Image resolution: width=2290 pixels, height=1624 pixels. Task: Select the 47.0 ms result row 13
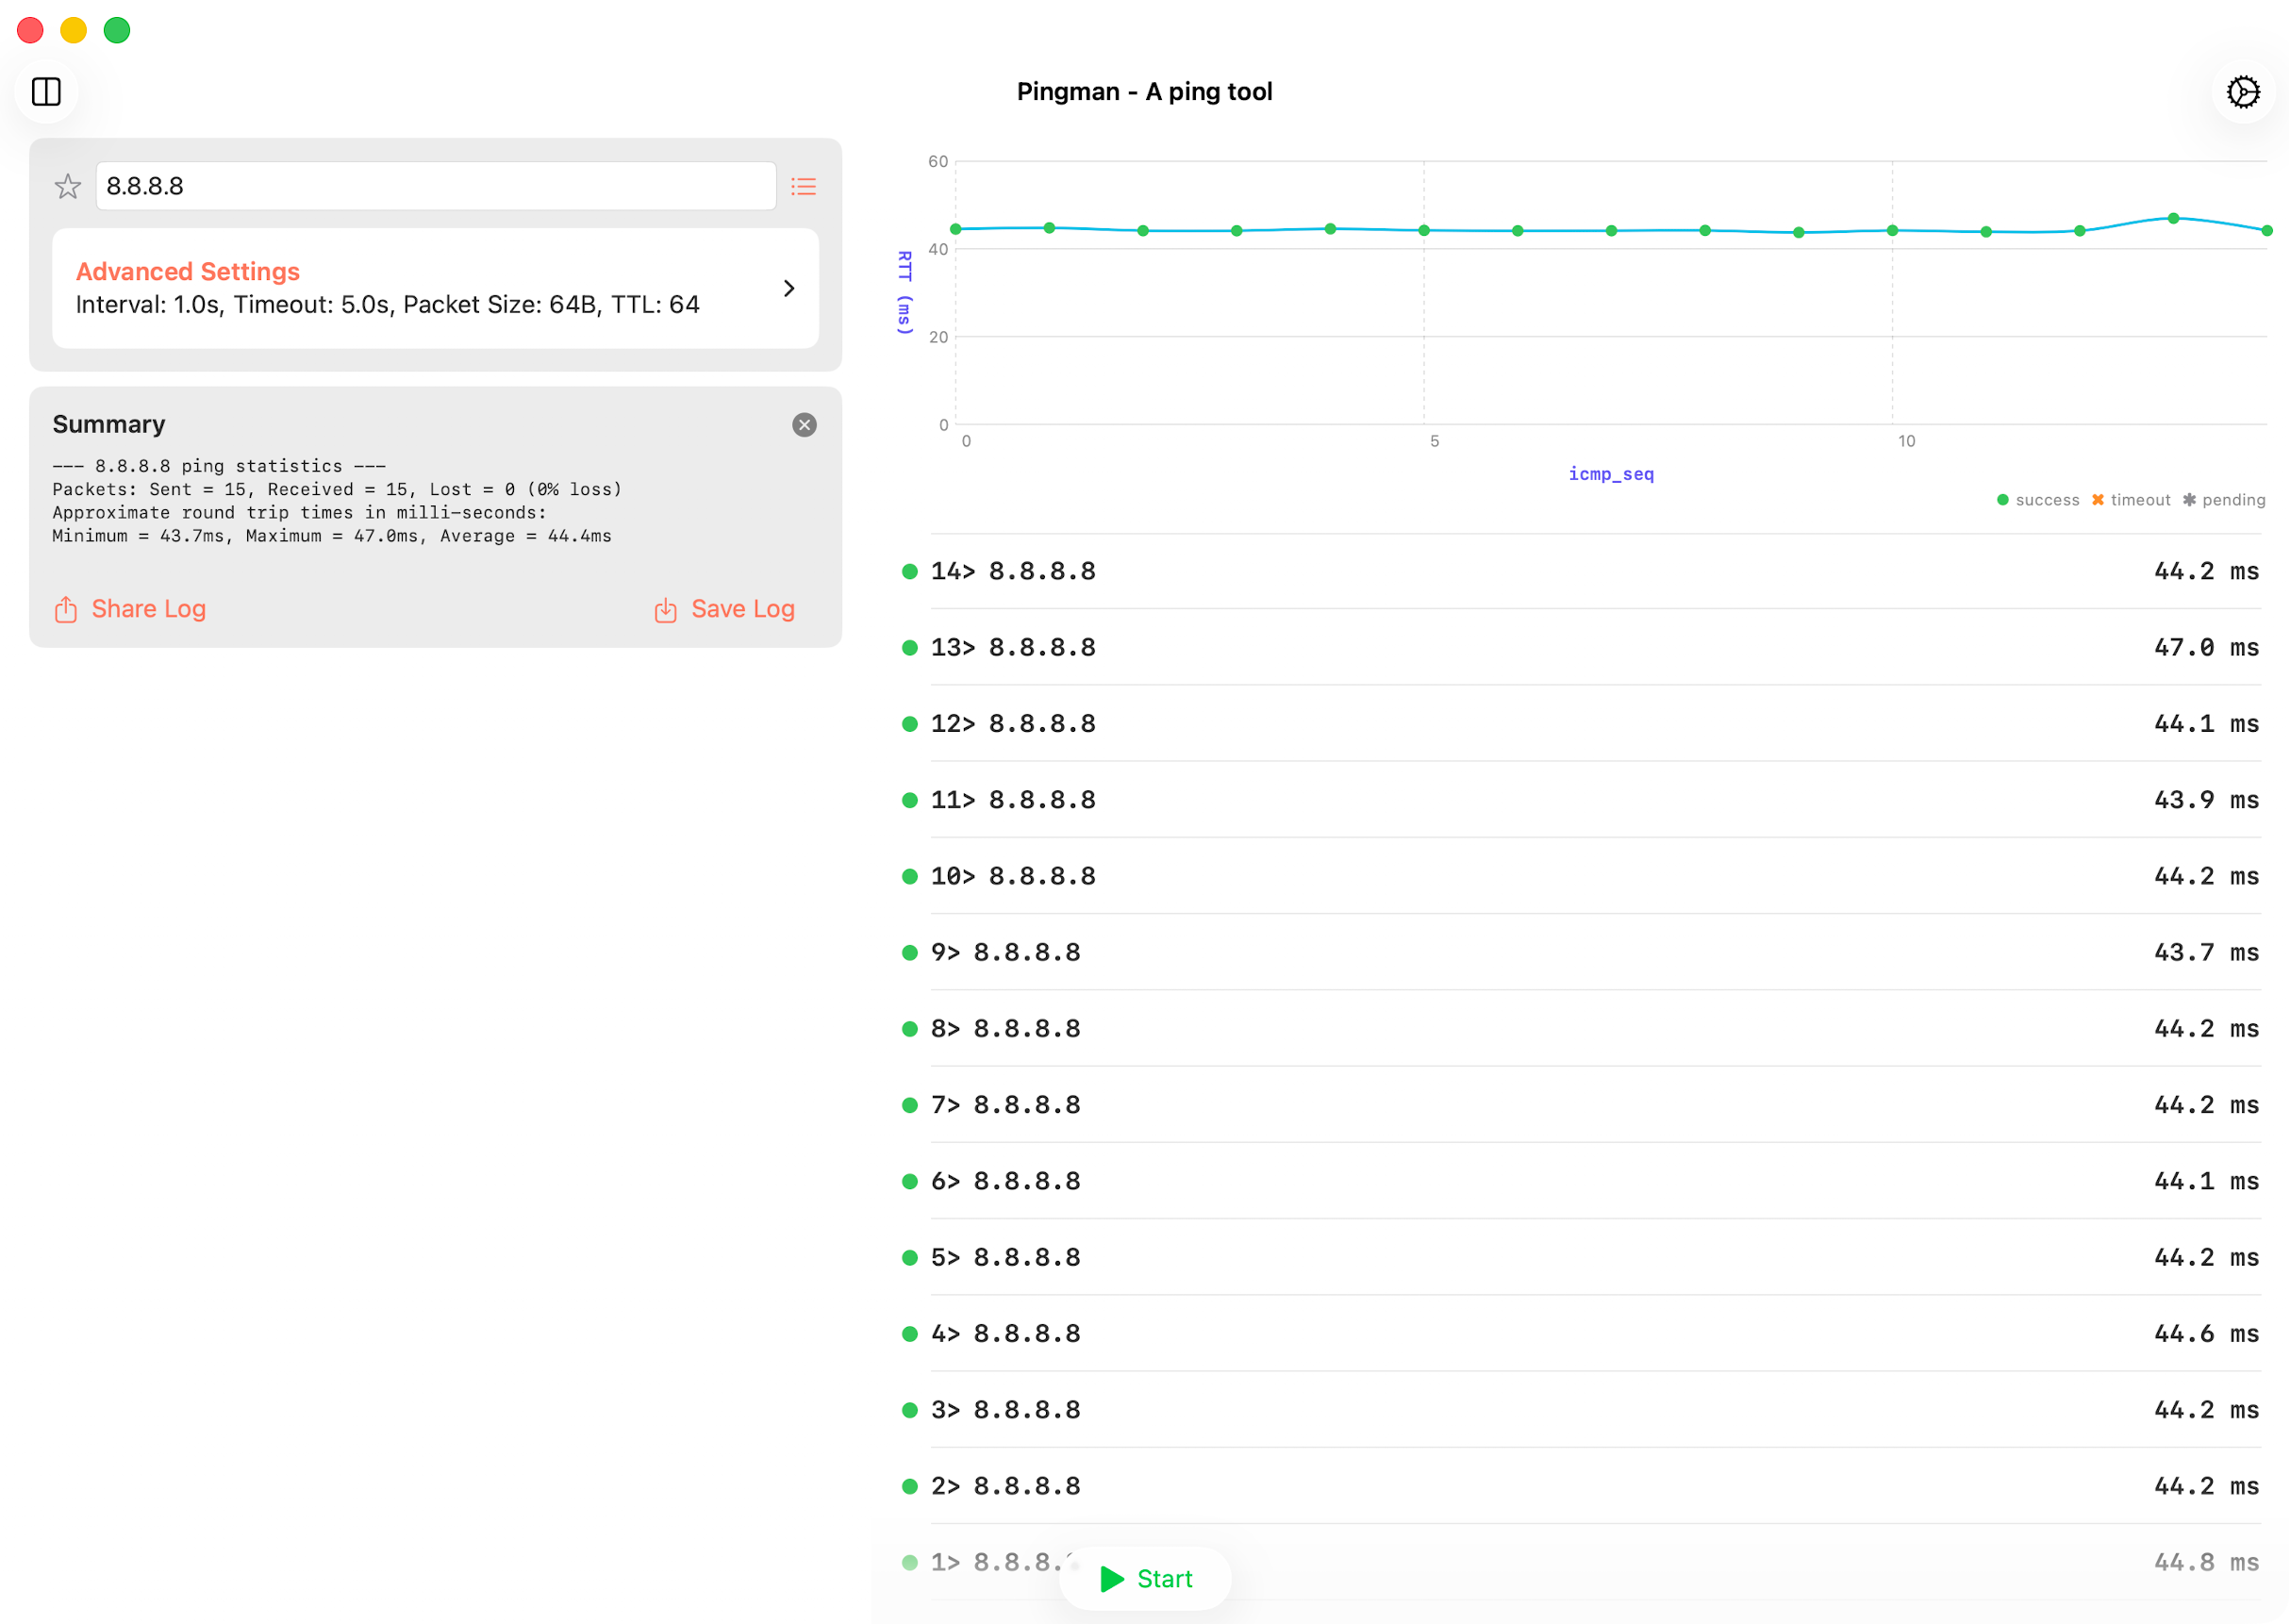pyautogui.click(x=1580, y=647)
